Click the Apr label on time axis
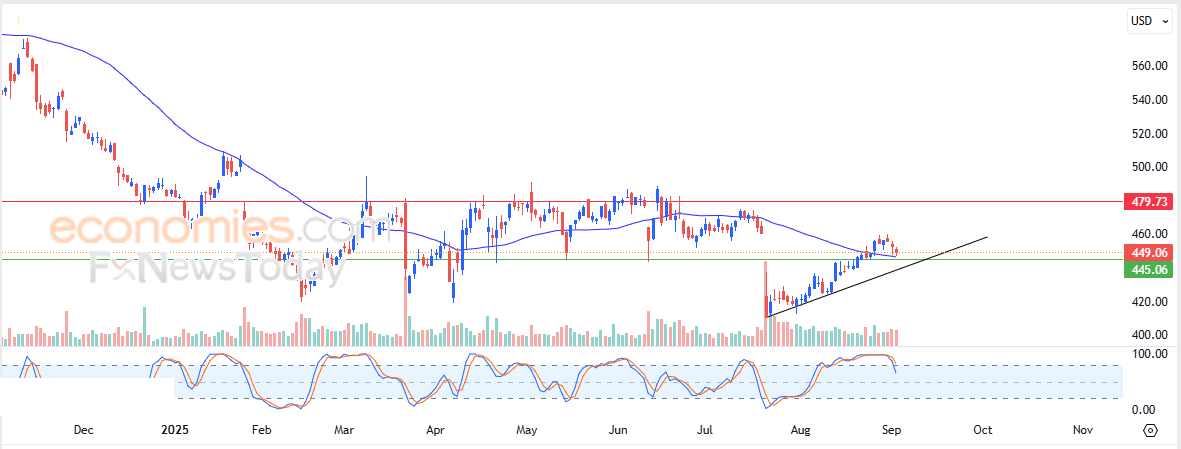This screenshot has height=449, width=1181. [x=435, y=430]
